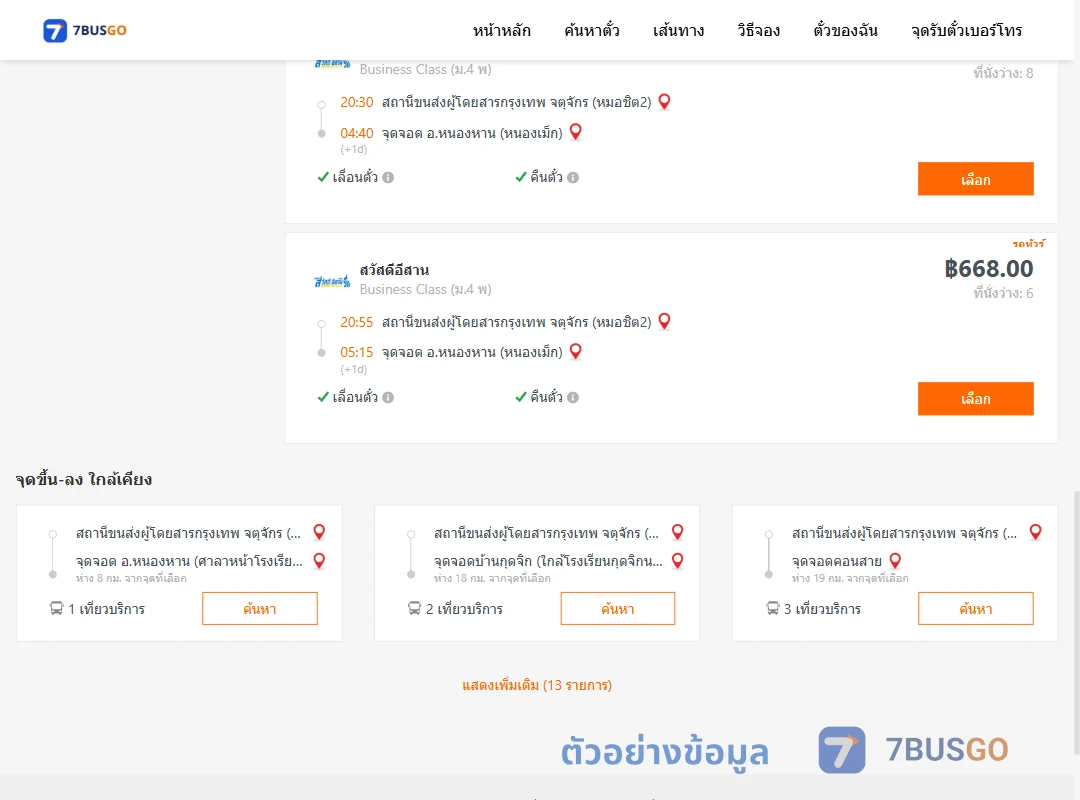
Task: Click ห่าง 18 กม. จากจุดที่เลือก distance text
Action: 492,579
